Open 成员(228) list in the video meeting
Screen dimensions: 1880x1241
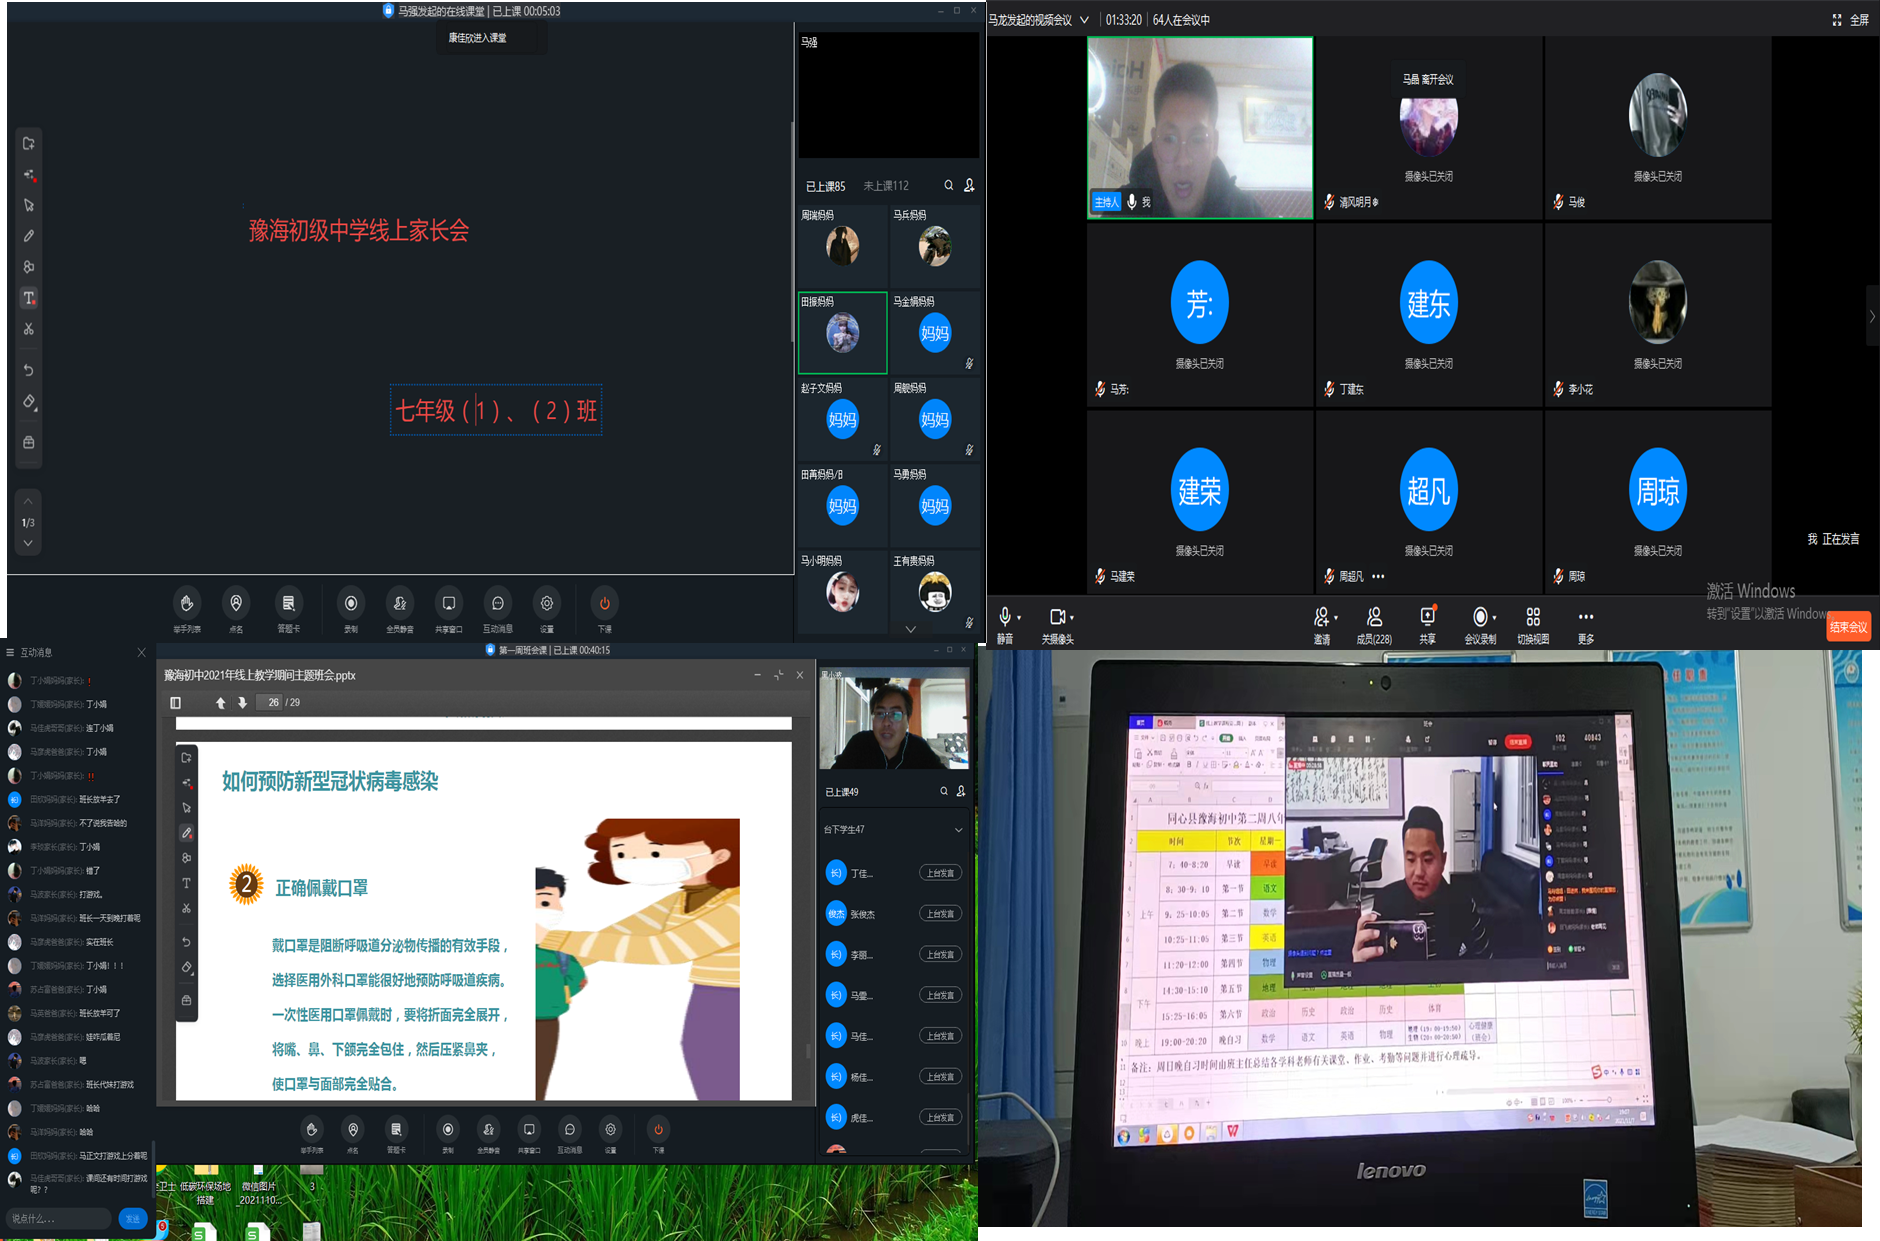pos(1374,625)
